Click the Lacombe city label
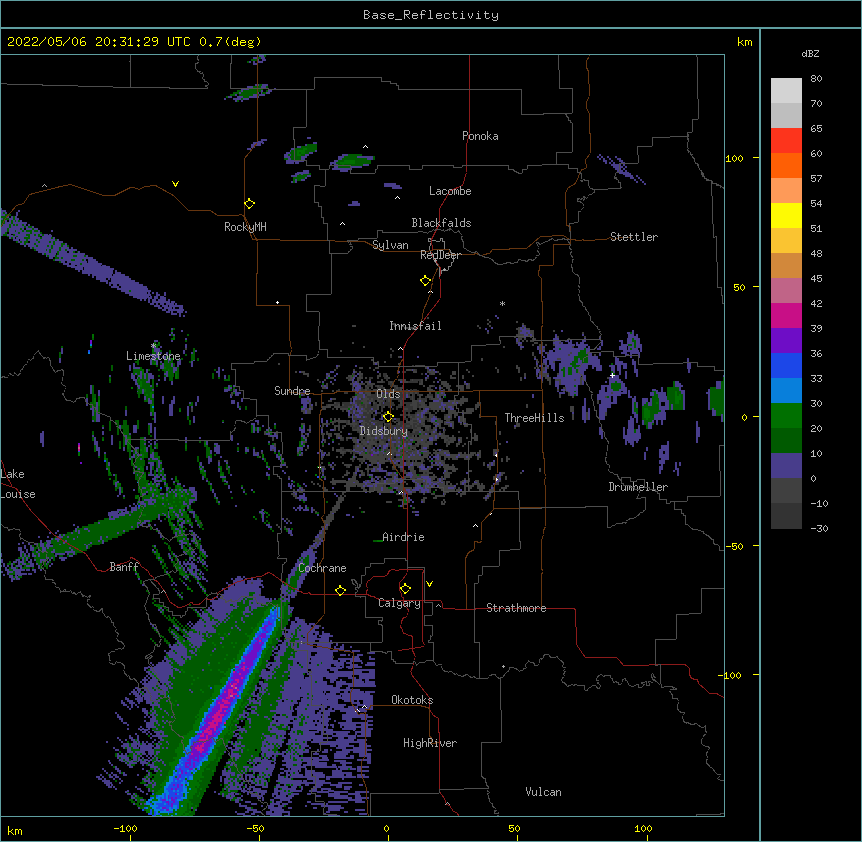The image size is (862, 842). click(450, 191)
